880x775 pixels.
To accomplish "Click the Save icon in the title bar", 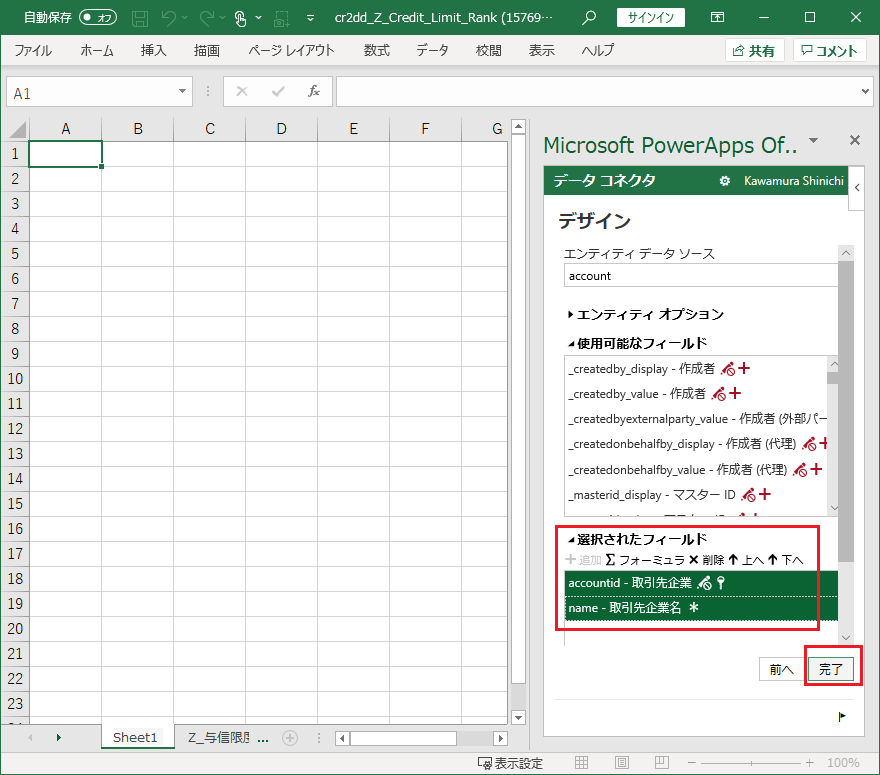I will tap(140, 18).
